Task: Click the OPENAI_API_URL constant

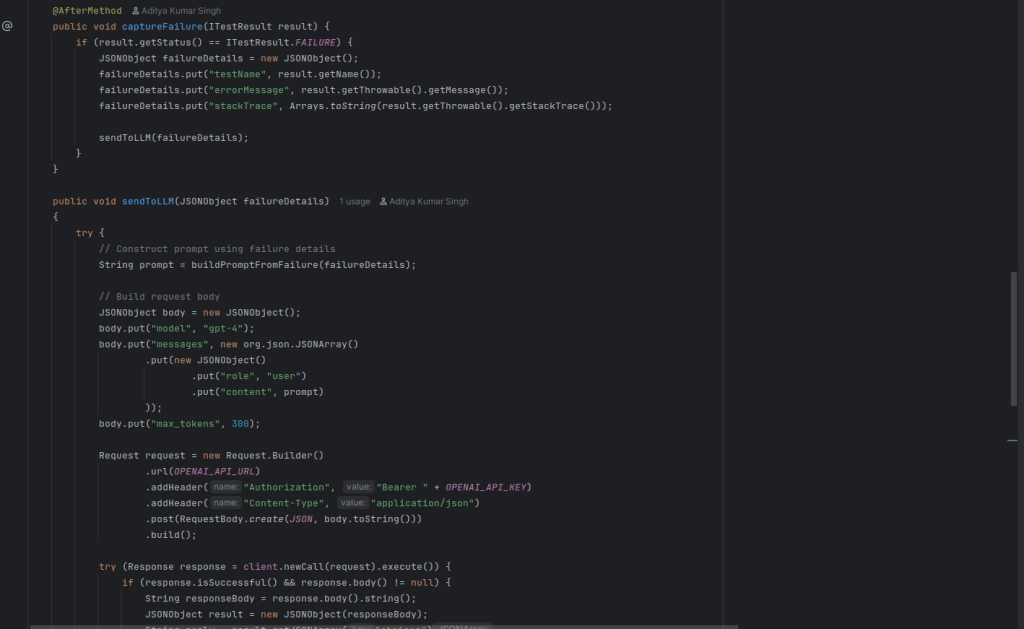Action: [215, 471]
